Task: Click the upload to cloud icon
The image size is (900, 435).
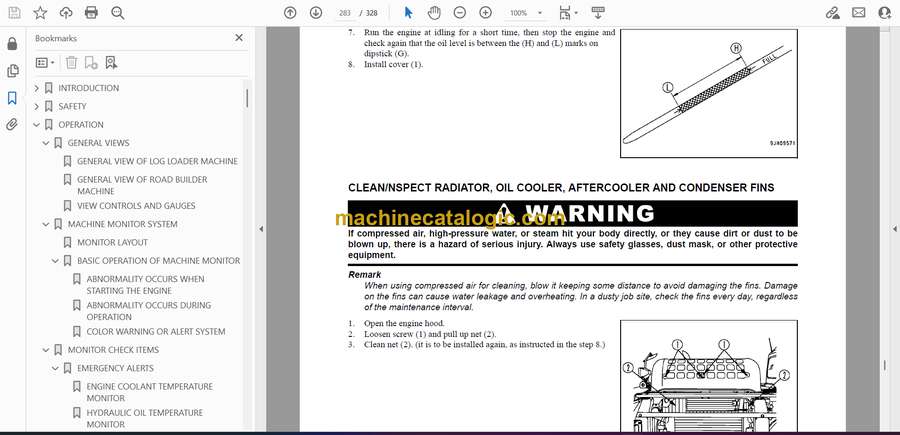Action: (66, 13)
